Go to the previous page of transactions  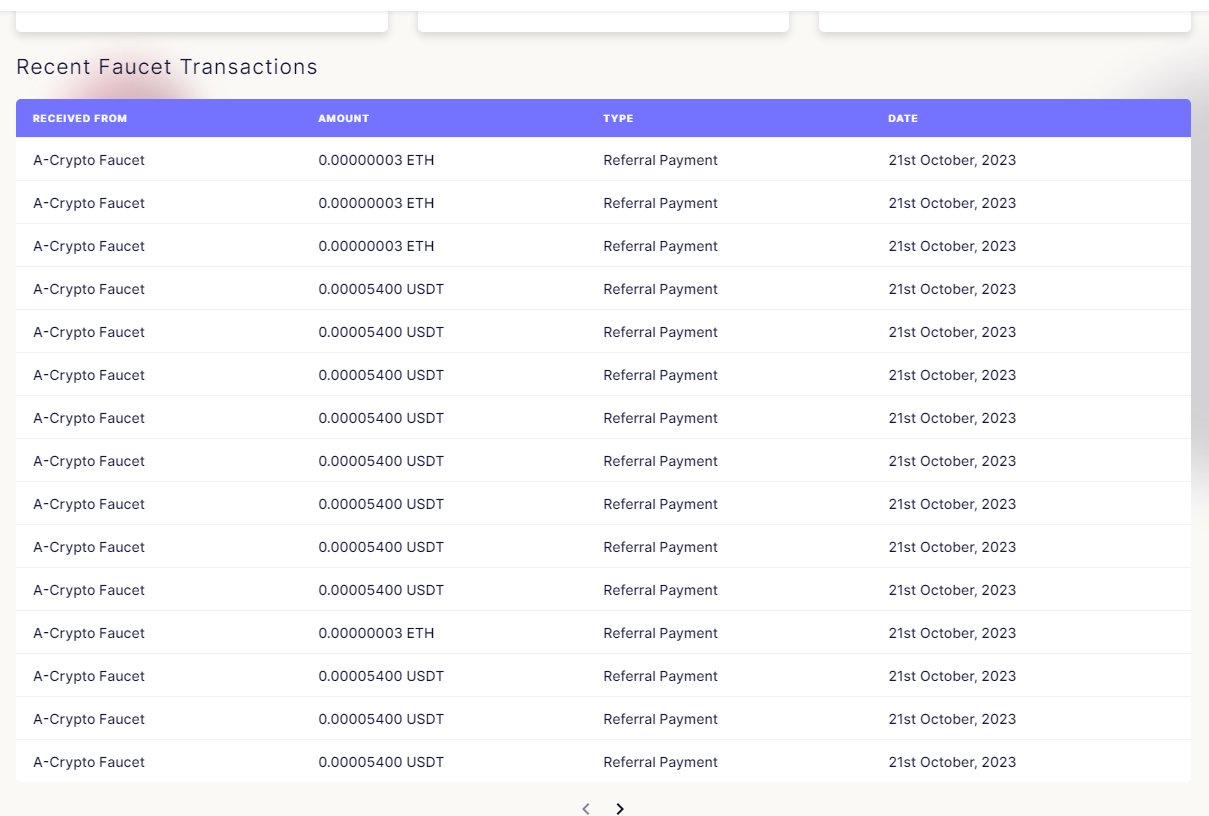coord(586,808)
